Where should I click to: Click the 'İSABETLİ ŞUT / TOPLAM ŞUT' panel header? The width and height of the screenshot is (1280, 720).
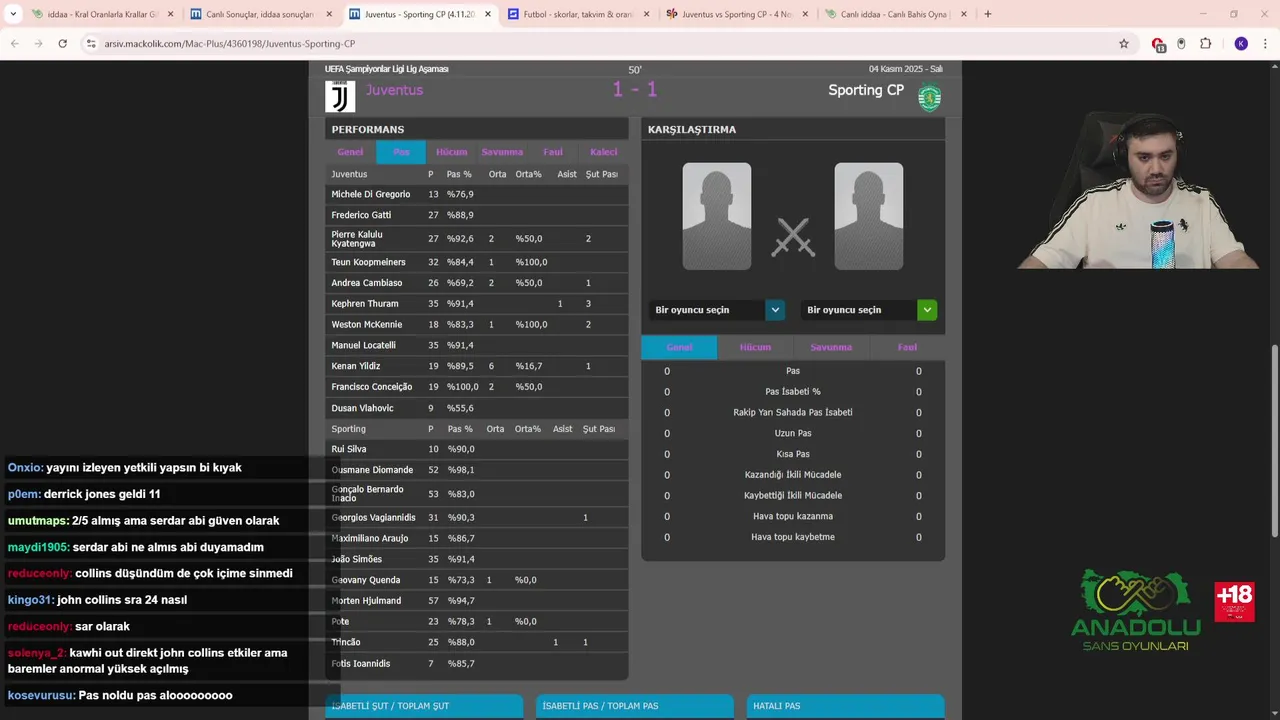pyautogui.click(x=424, y=706)
